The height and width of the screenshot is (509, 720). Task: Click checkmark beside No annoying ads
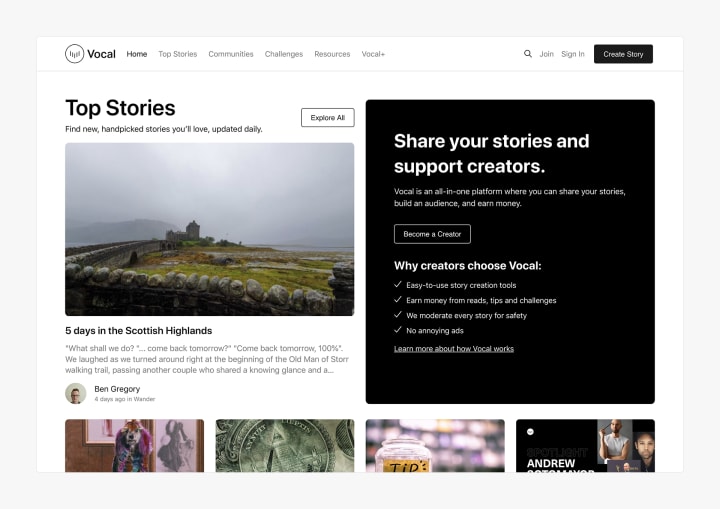point(398,330)
